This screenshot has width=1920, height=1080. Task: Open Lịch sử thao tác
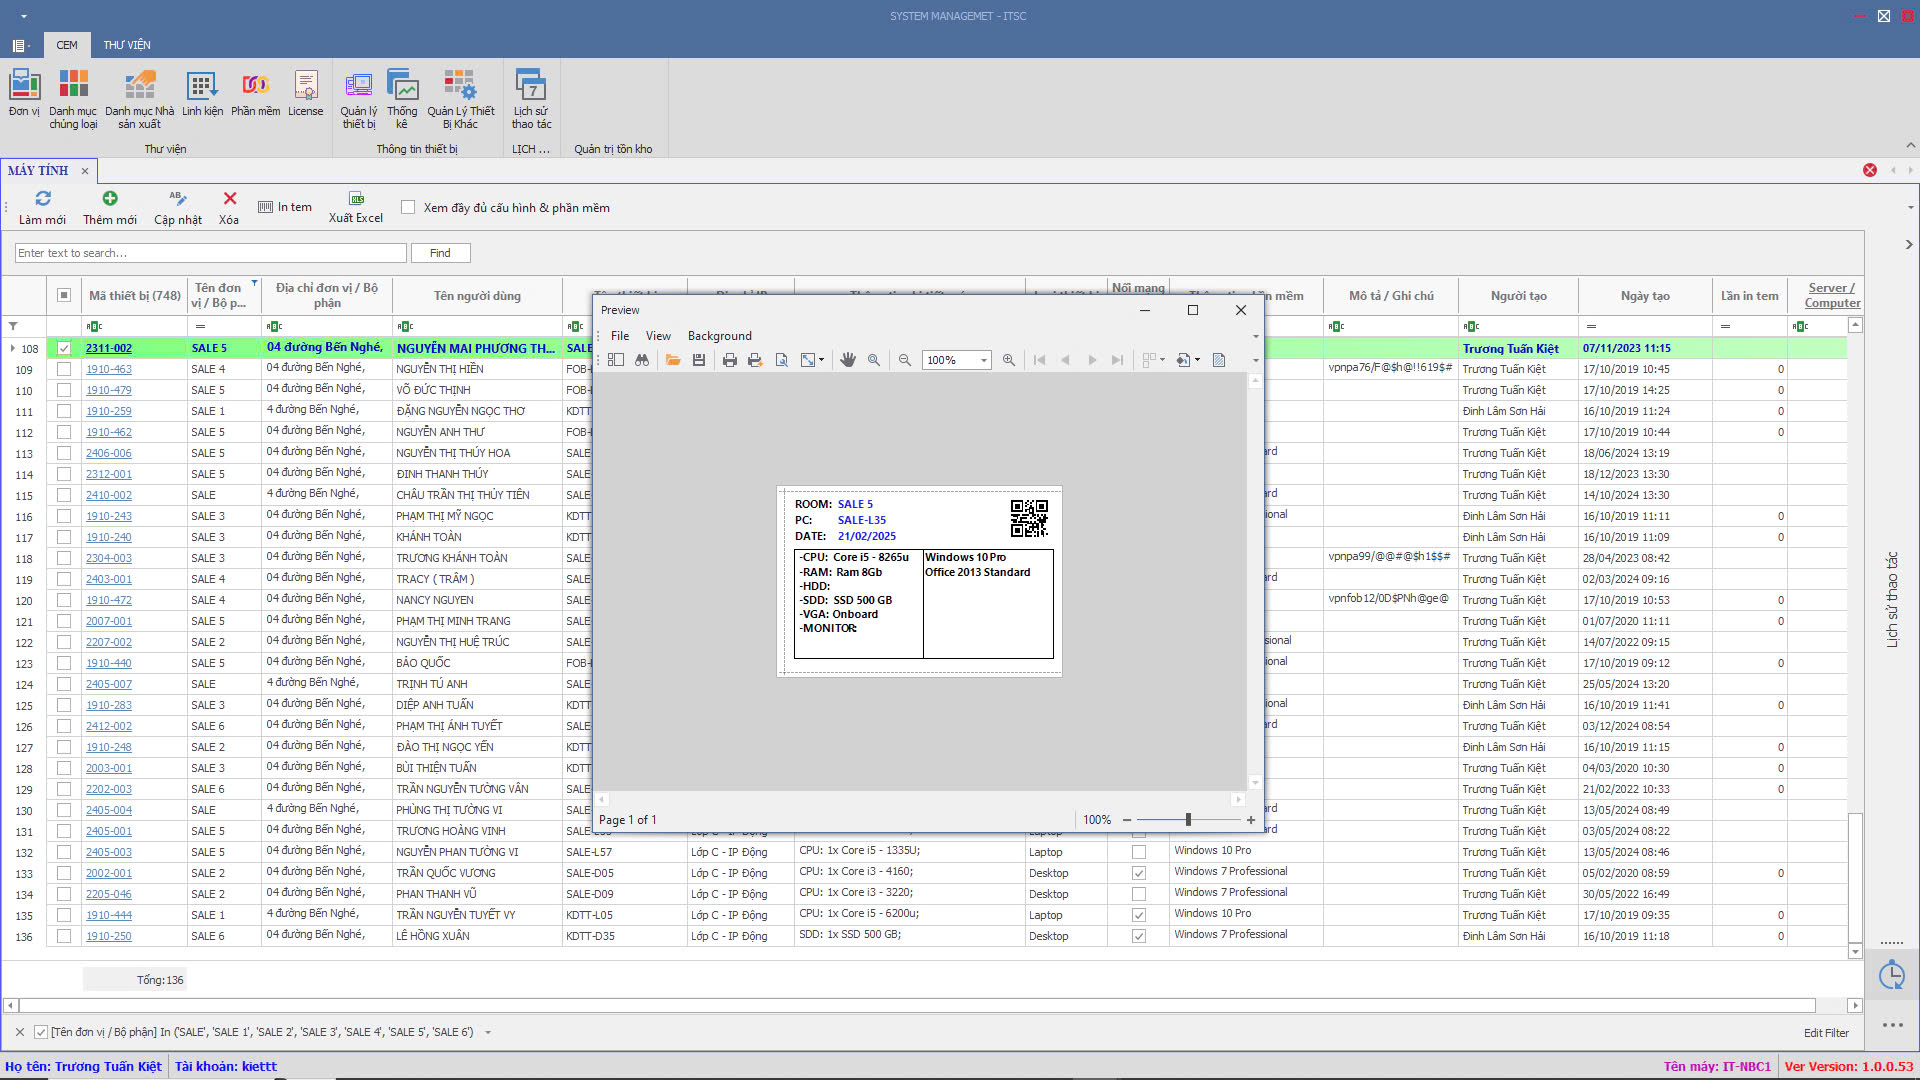(x=531, y=99)
